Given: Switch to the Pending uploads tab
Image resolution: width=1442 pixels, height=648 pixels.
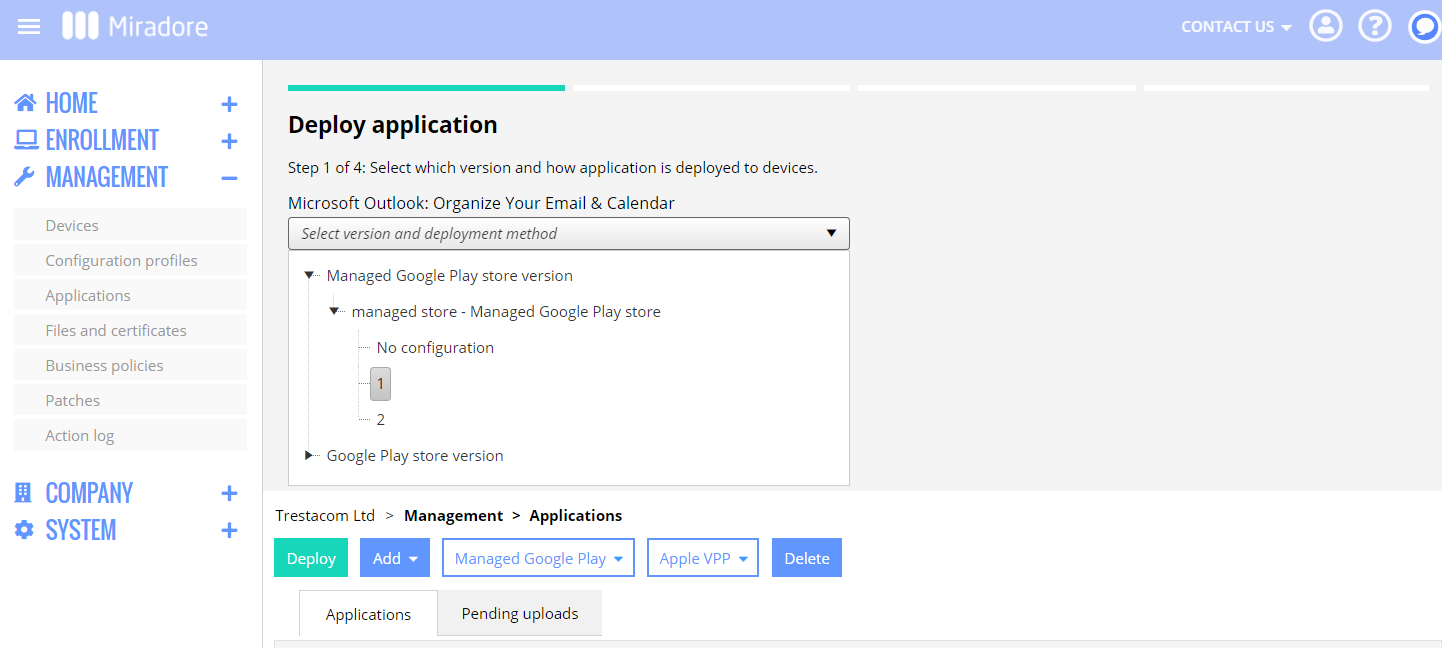Looking at the screenshot, I should [x=520, y=613].
